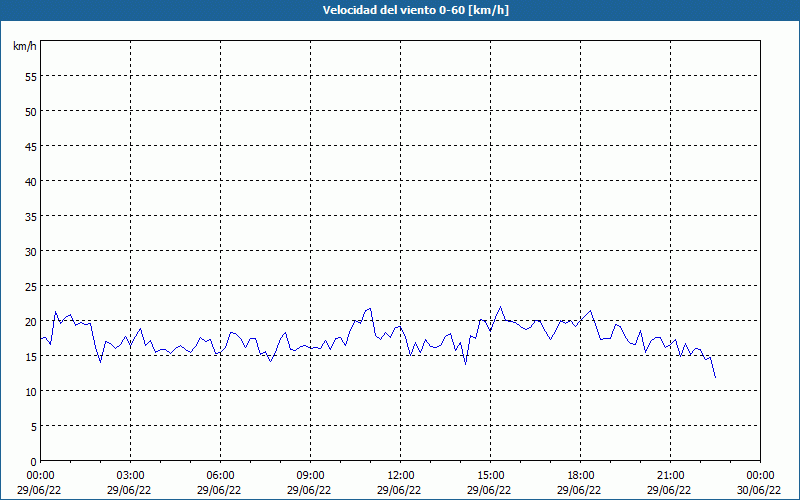Click the 20 y-axis tick label
The image size is (800, 500).
coord(30,321)
